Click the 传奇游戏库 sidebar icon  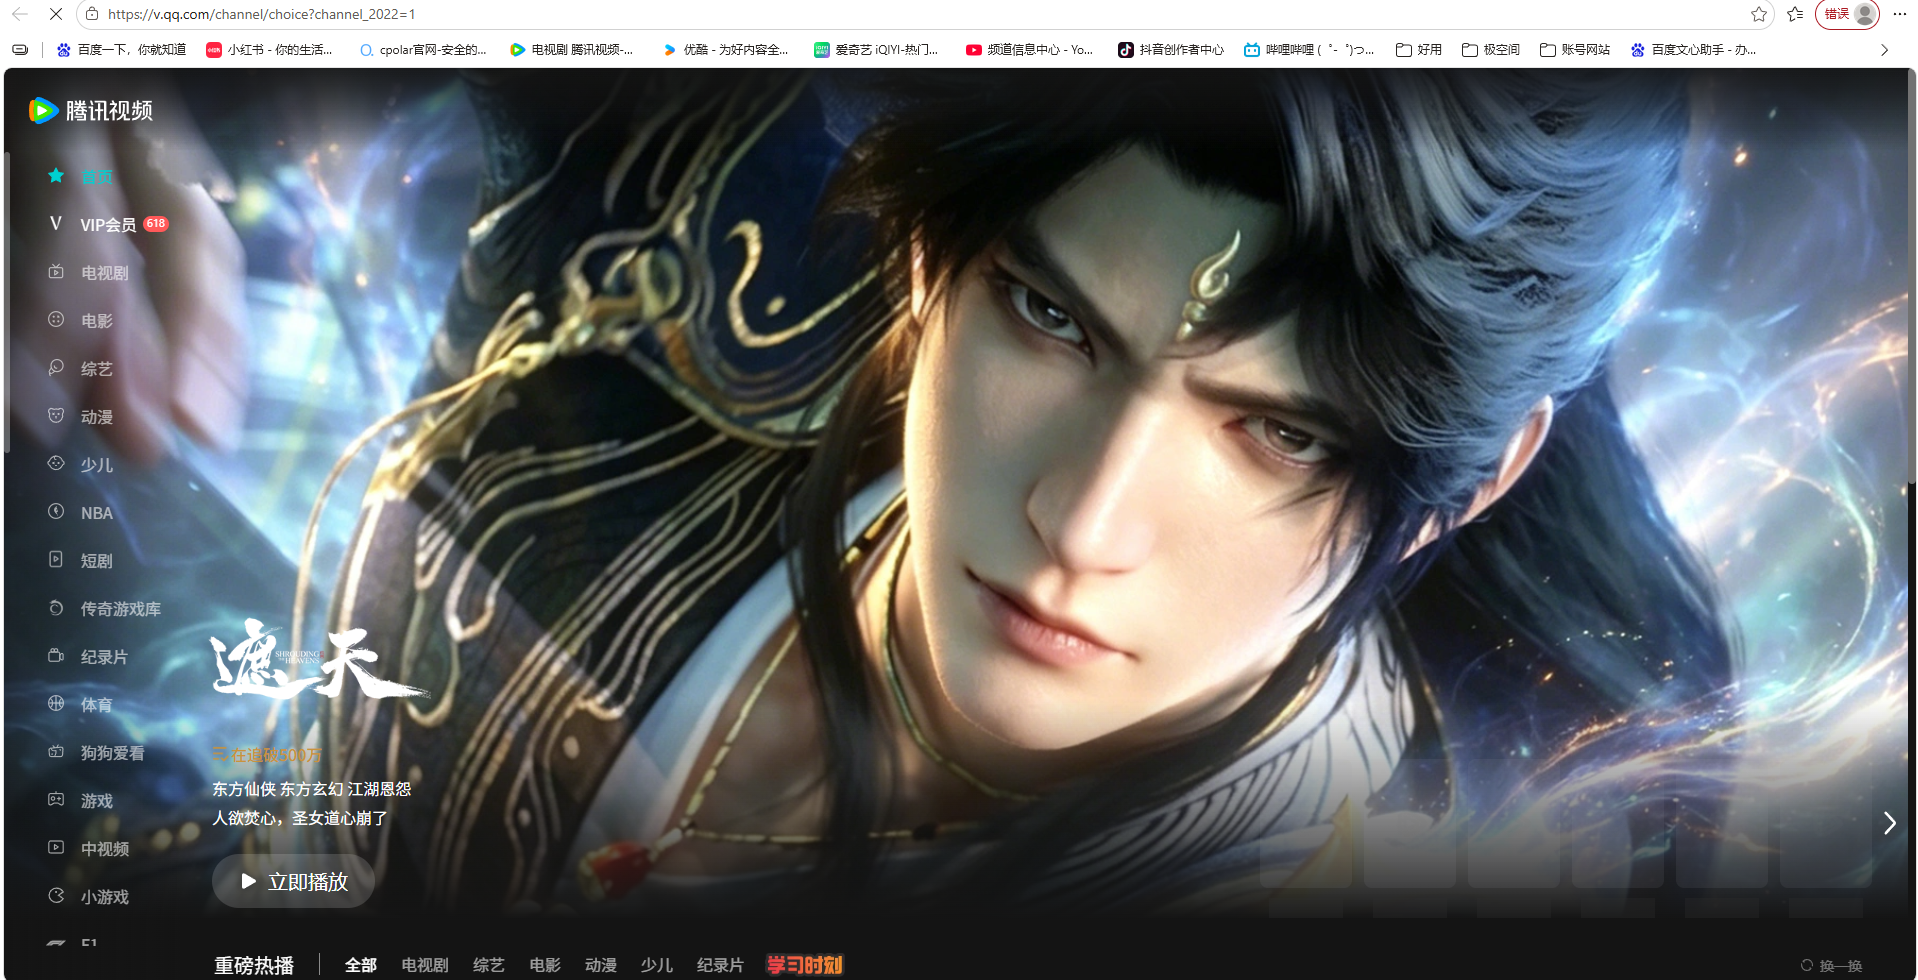coord(56,608)
